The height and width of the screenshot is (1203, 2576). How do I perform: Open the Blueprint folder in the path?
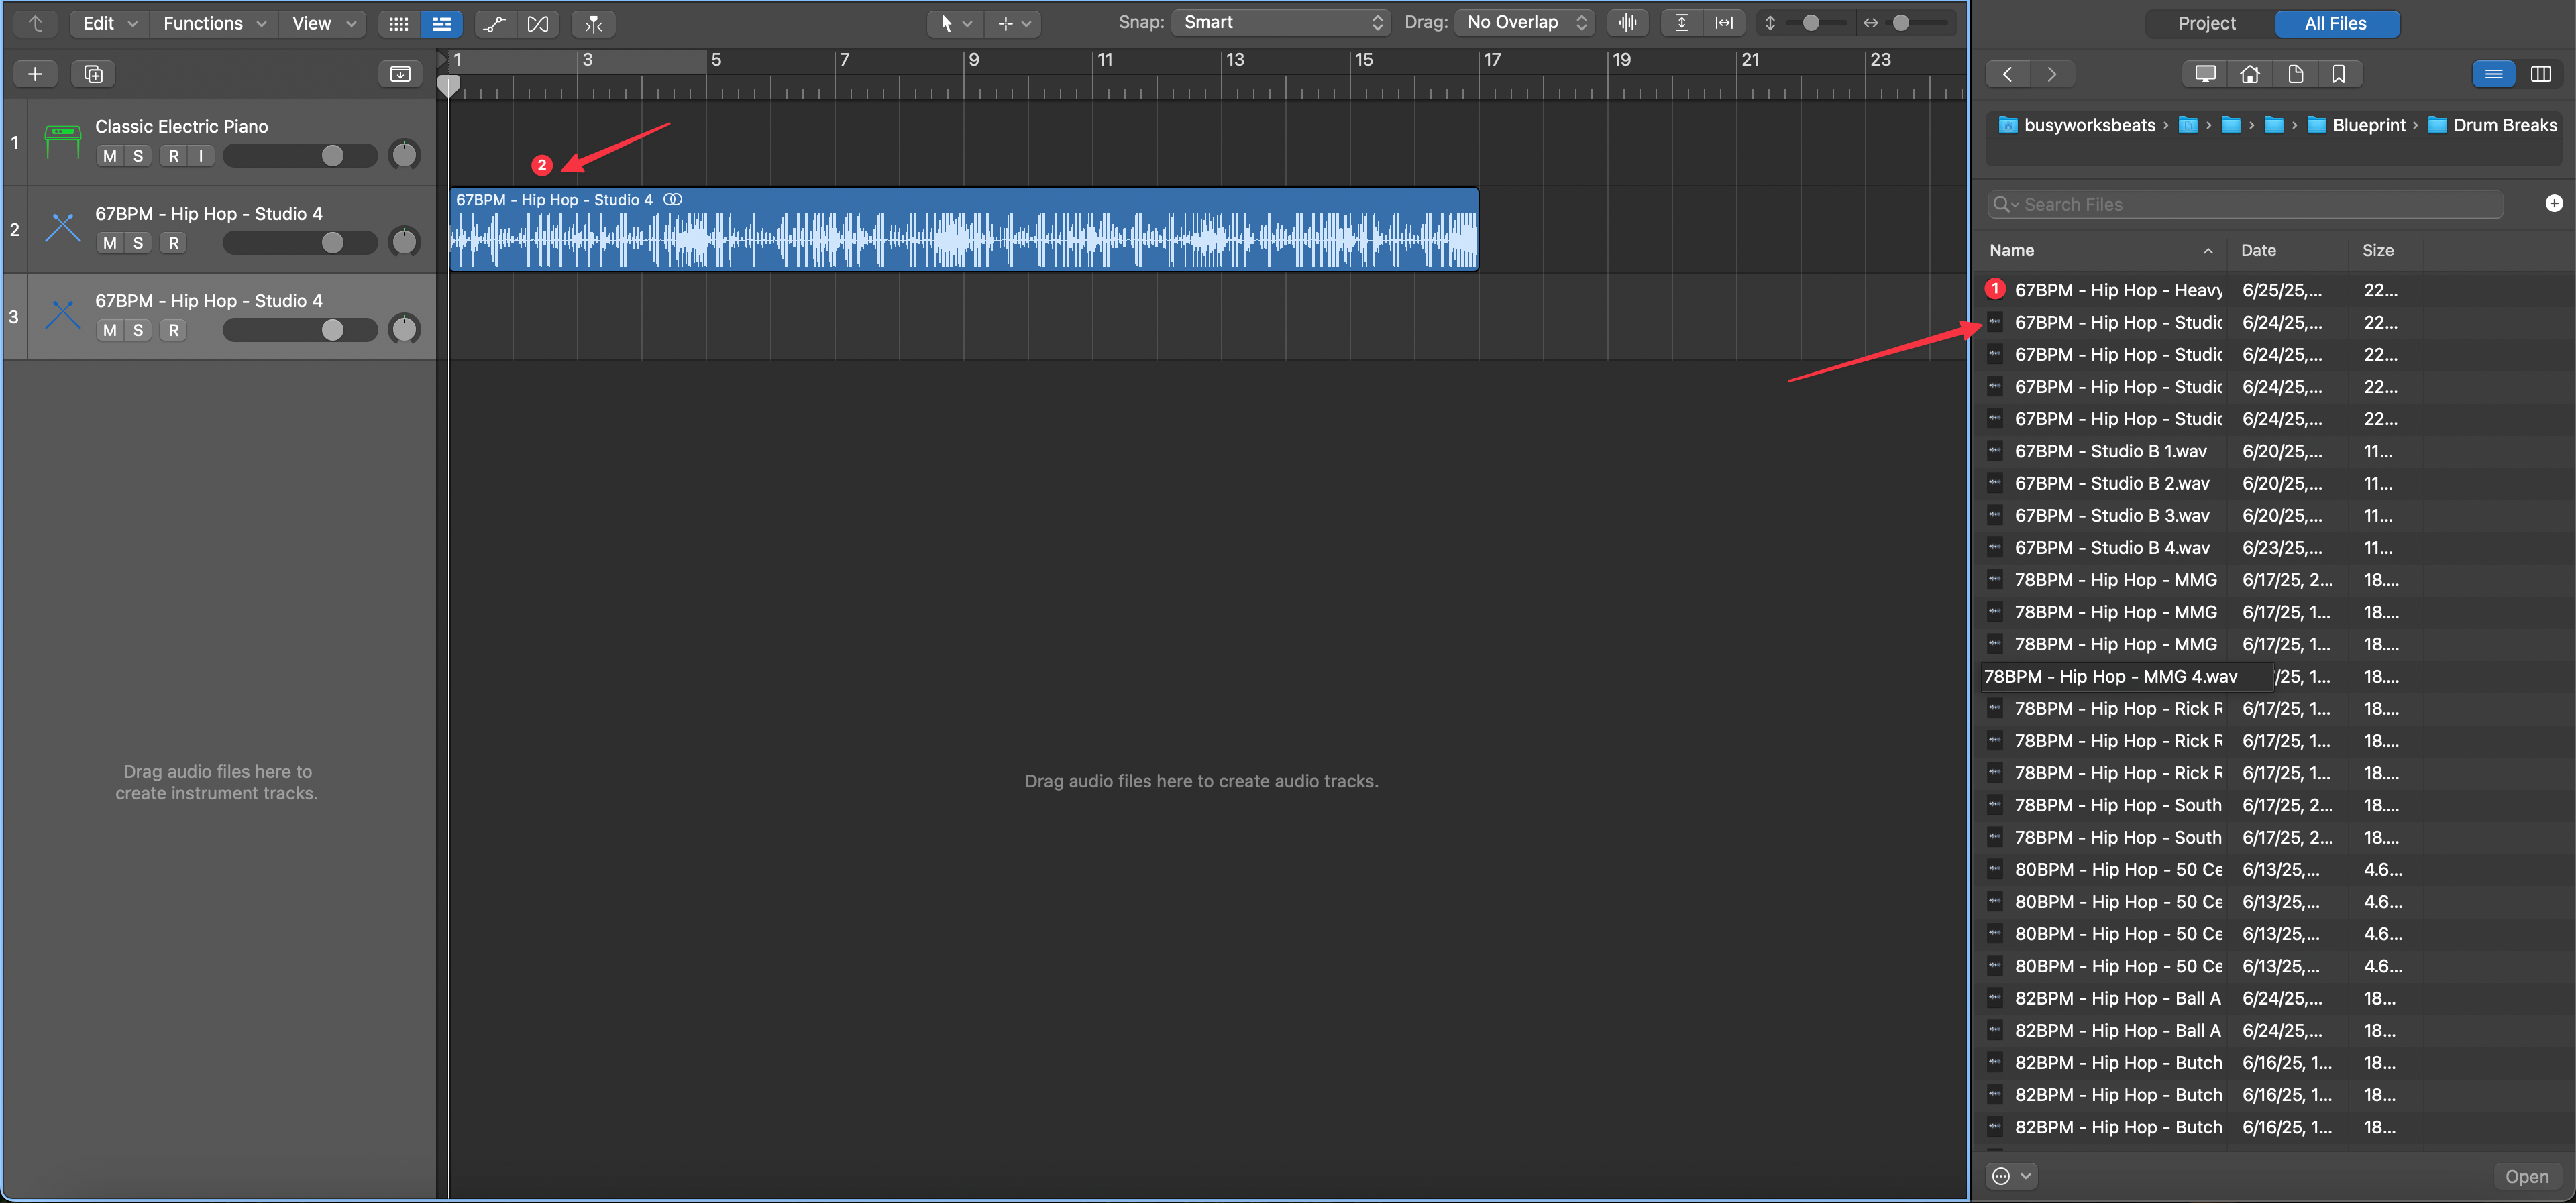pos(2367,125)
